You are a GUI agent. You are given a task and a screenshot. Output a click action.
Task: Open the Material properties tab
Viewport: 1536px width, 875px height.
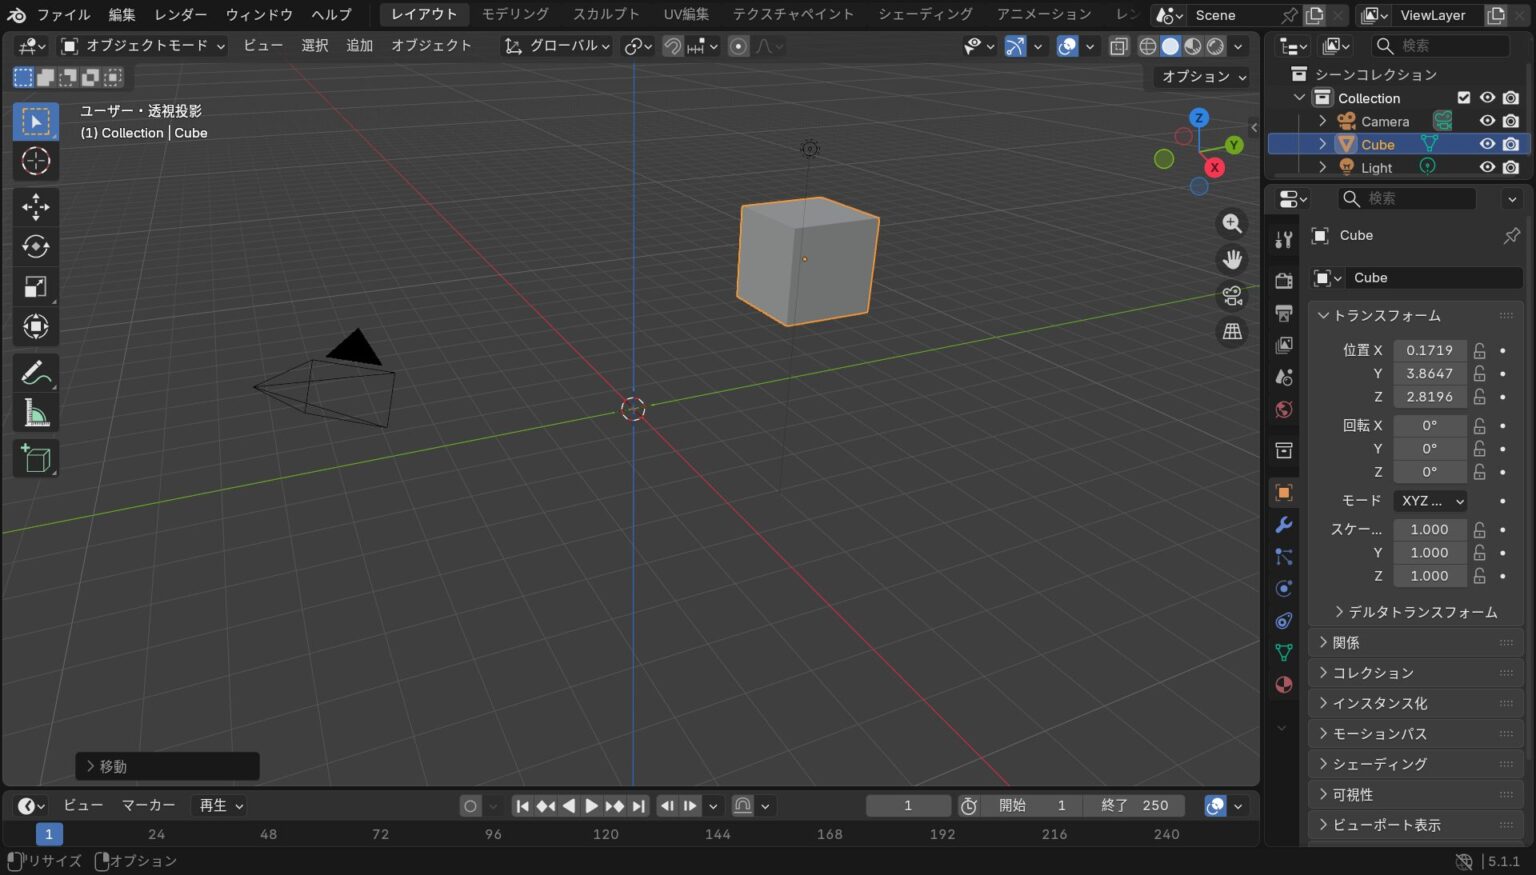[1284, 685]
